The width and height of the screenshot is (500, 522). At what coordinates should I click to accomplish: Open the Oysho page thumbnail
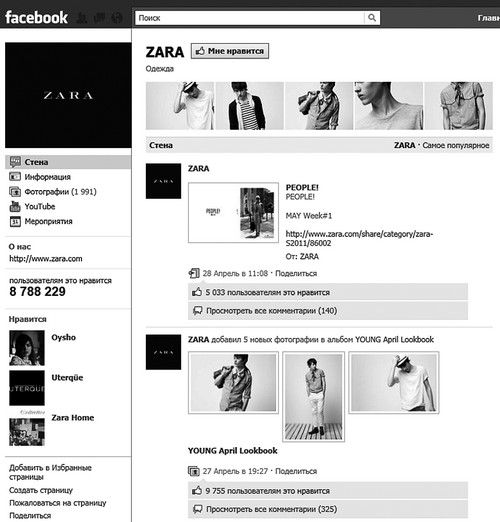click(x=27, y=348)
